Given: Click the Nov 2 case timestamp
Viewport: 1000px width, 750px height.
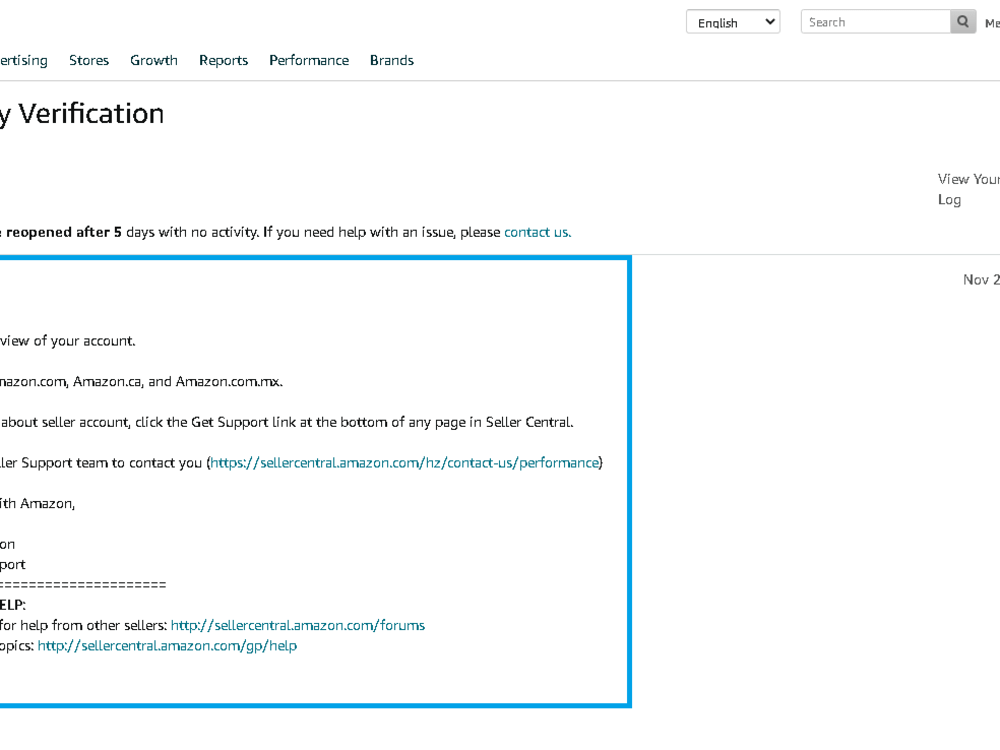Looking at the screenshot, I should [x=981, y=279].
